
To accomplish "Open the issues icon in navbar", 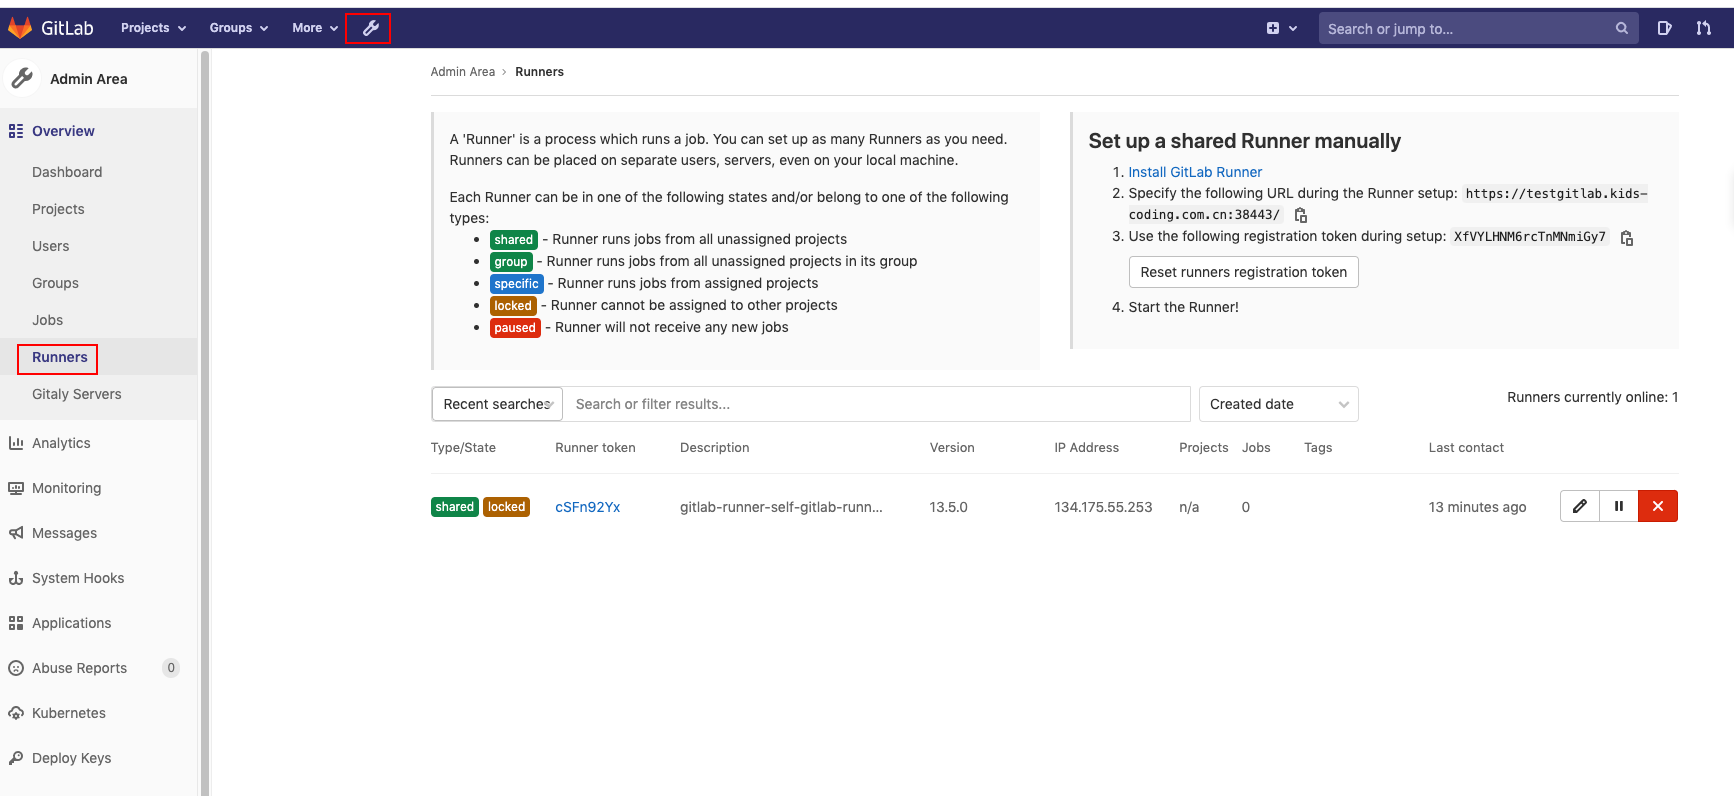I will 1664,28.
